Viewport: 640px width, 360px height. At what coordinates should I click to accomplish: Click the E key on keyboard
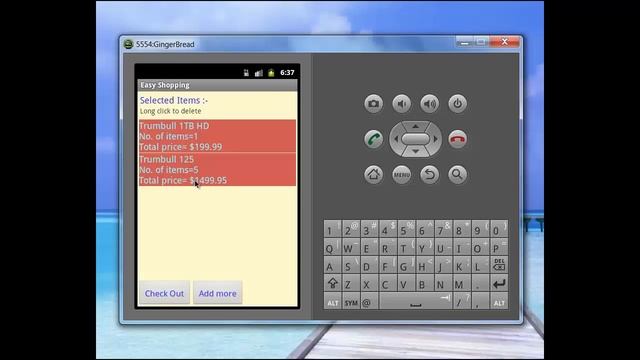point(369,247)
